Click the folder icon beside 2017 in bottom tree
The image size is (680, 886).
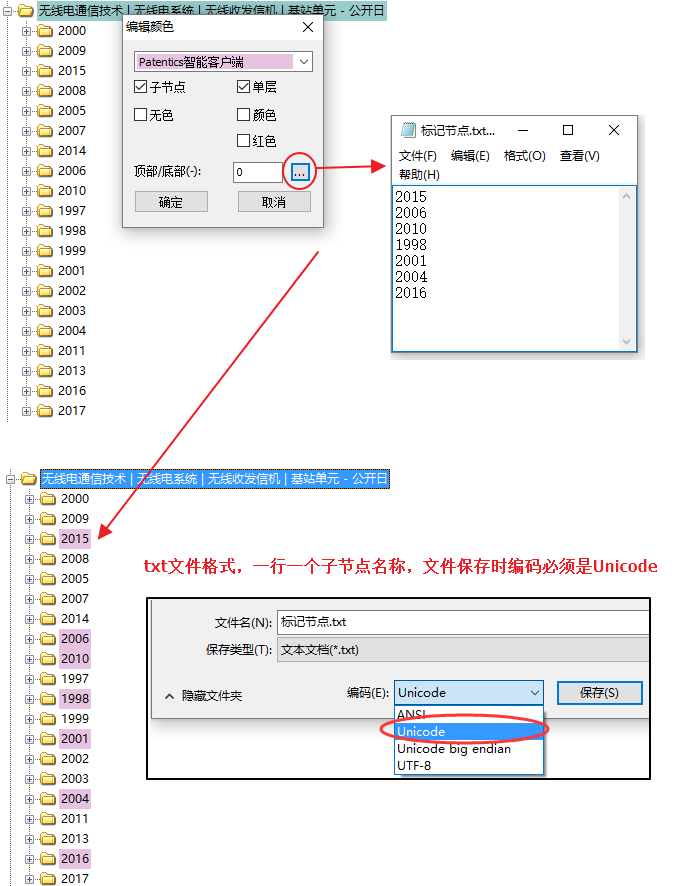point(47,879)
